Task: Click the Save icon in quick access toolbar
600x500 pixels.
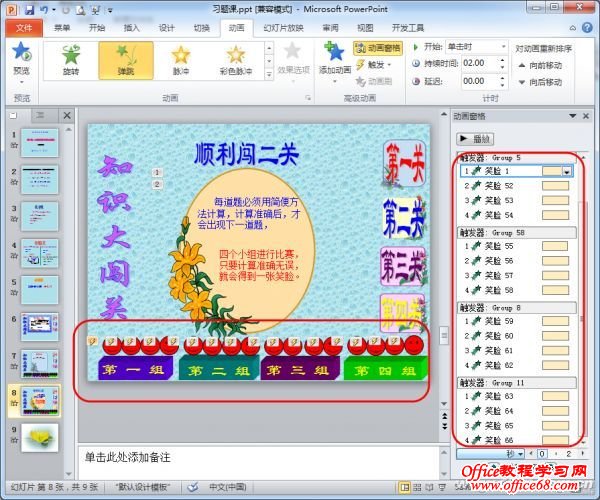Action: coord(29,10)
